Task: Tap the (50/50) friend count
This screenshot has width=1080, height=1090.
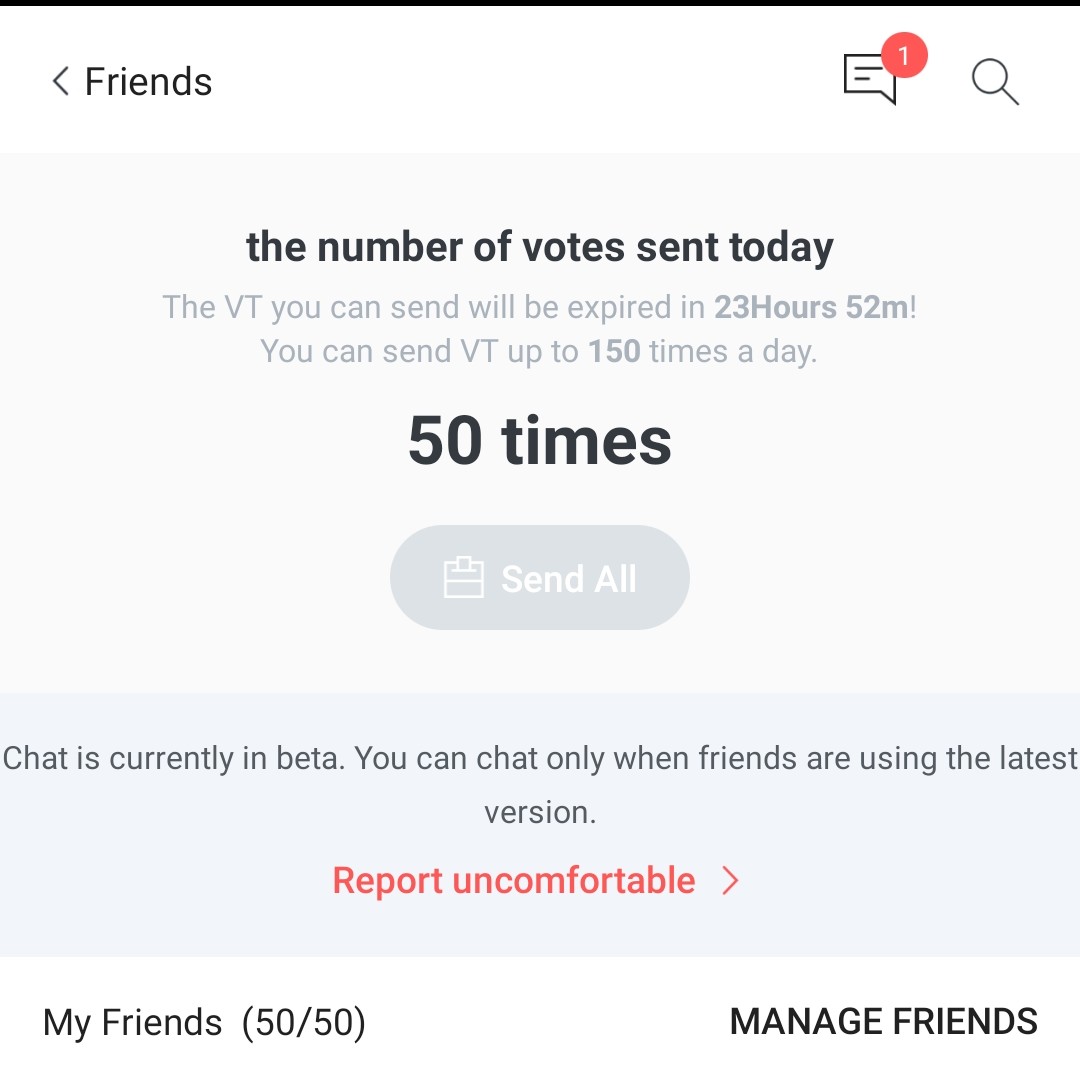Action: 304,1023
